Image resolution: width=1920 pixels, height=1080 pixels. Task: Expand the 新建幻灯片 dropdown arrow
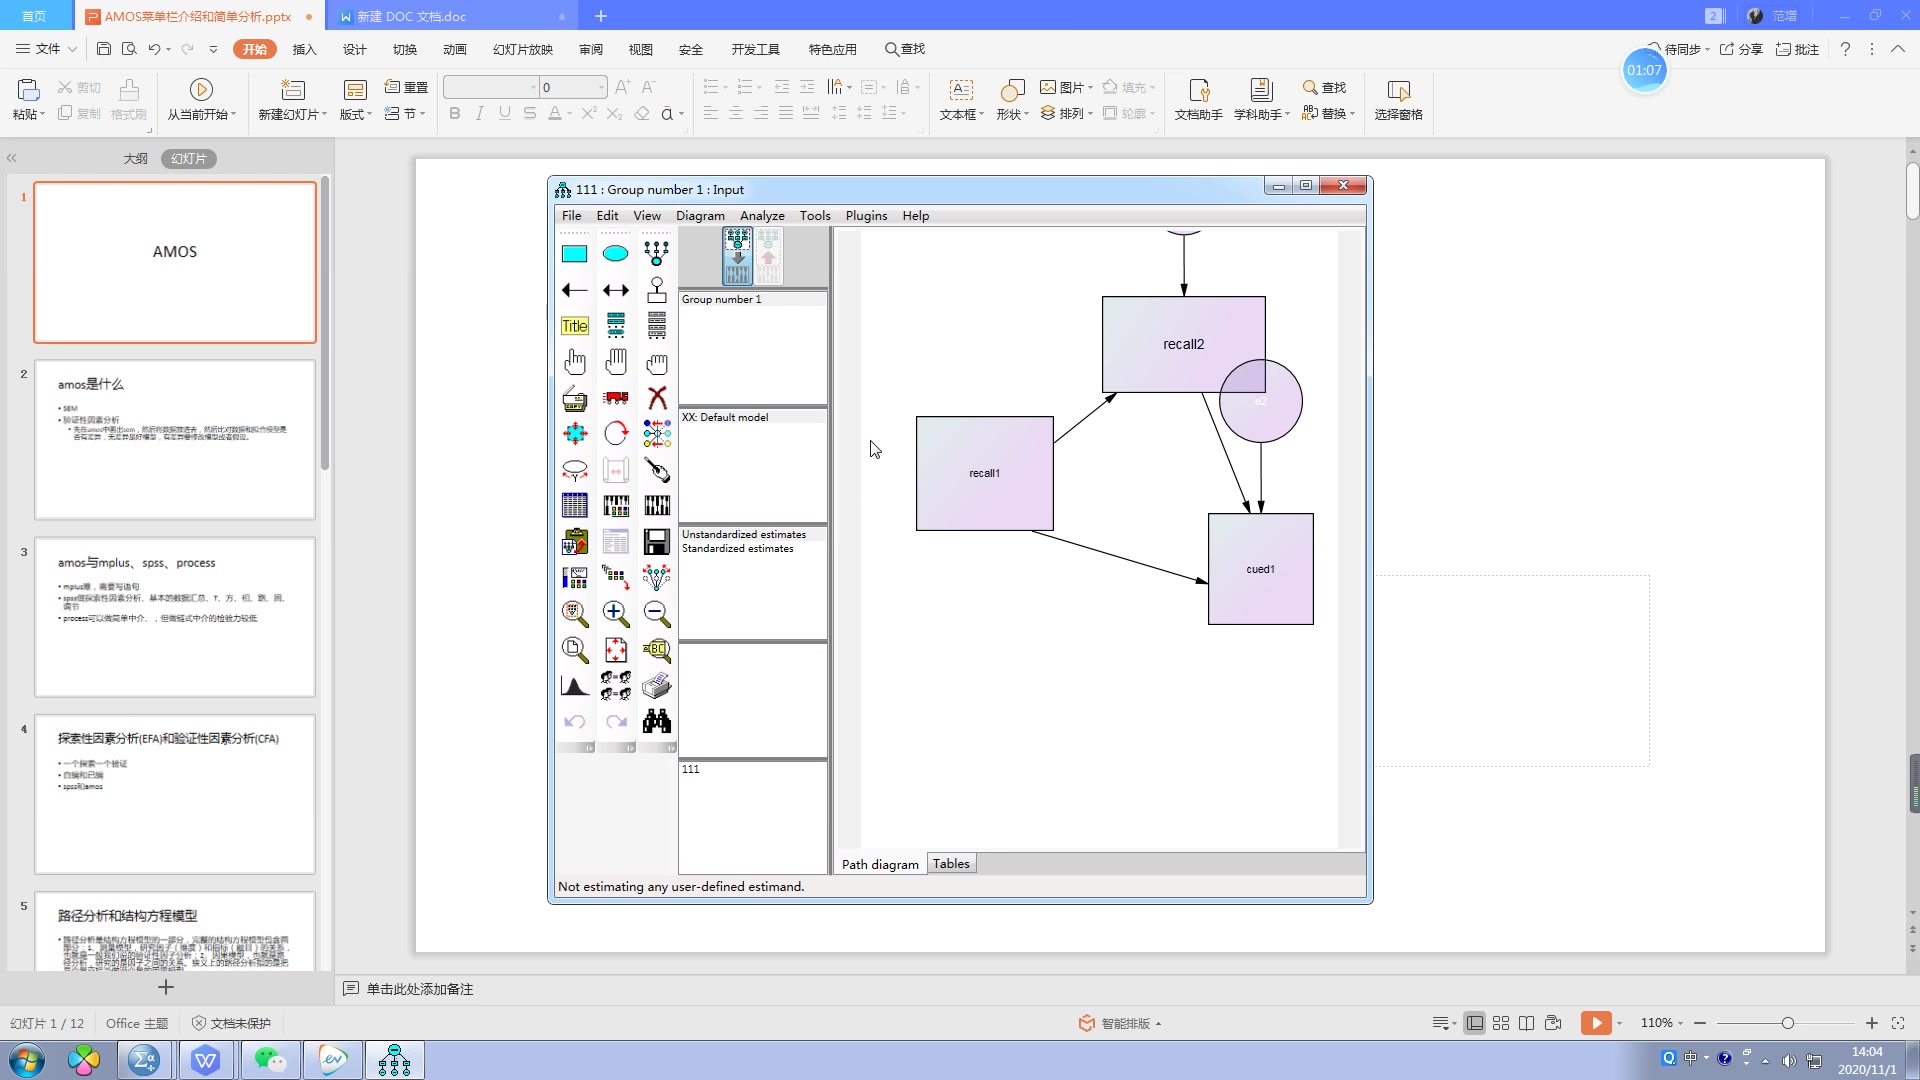tap(324, 115)
